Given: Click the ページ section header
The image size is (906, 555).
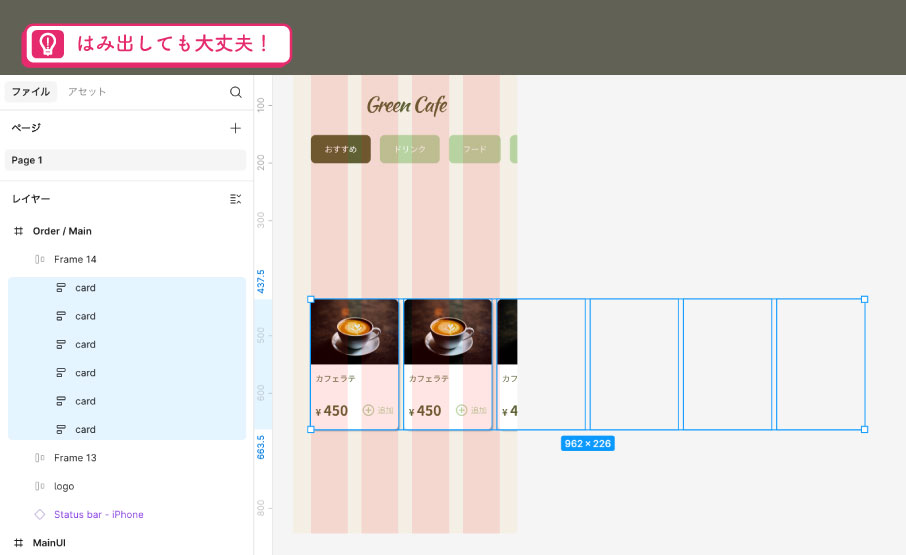Looking at the screenshot, I should (26, 128).
